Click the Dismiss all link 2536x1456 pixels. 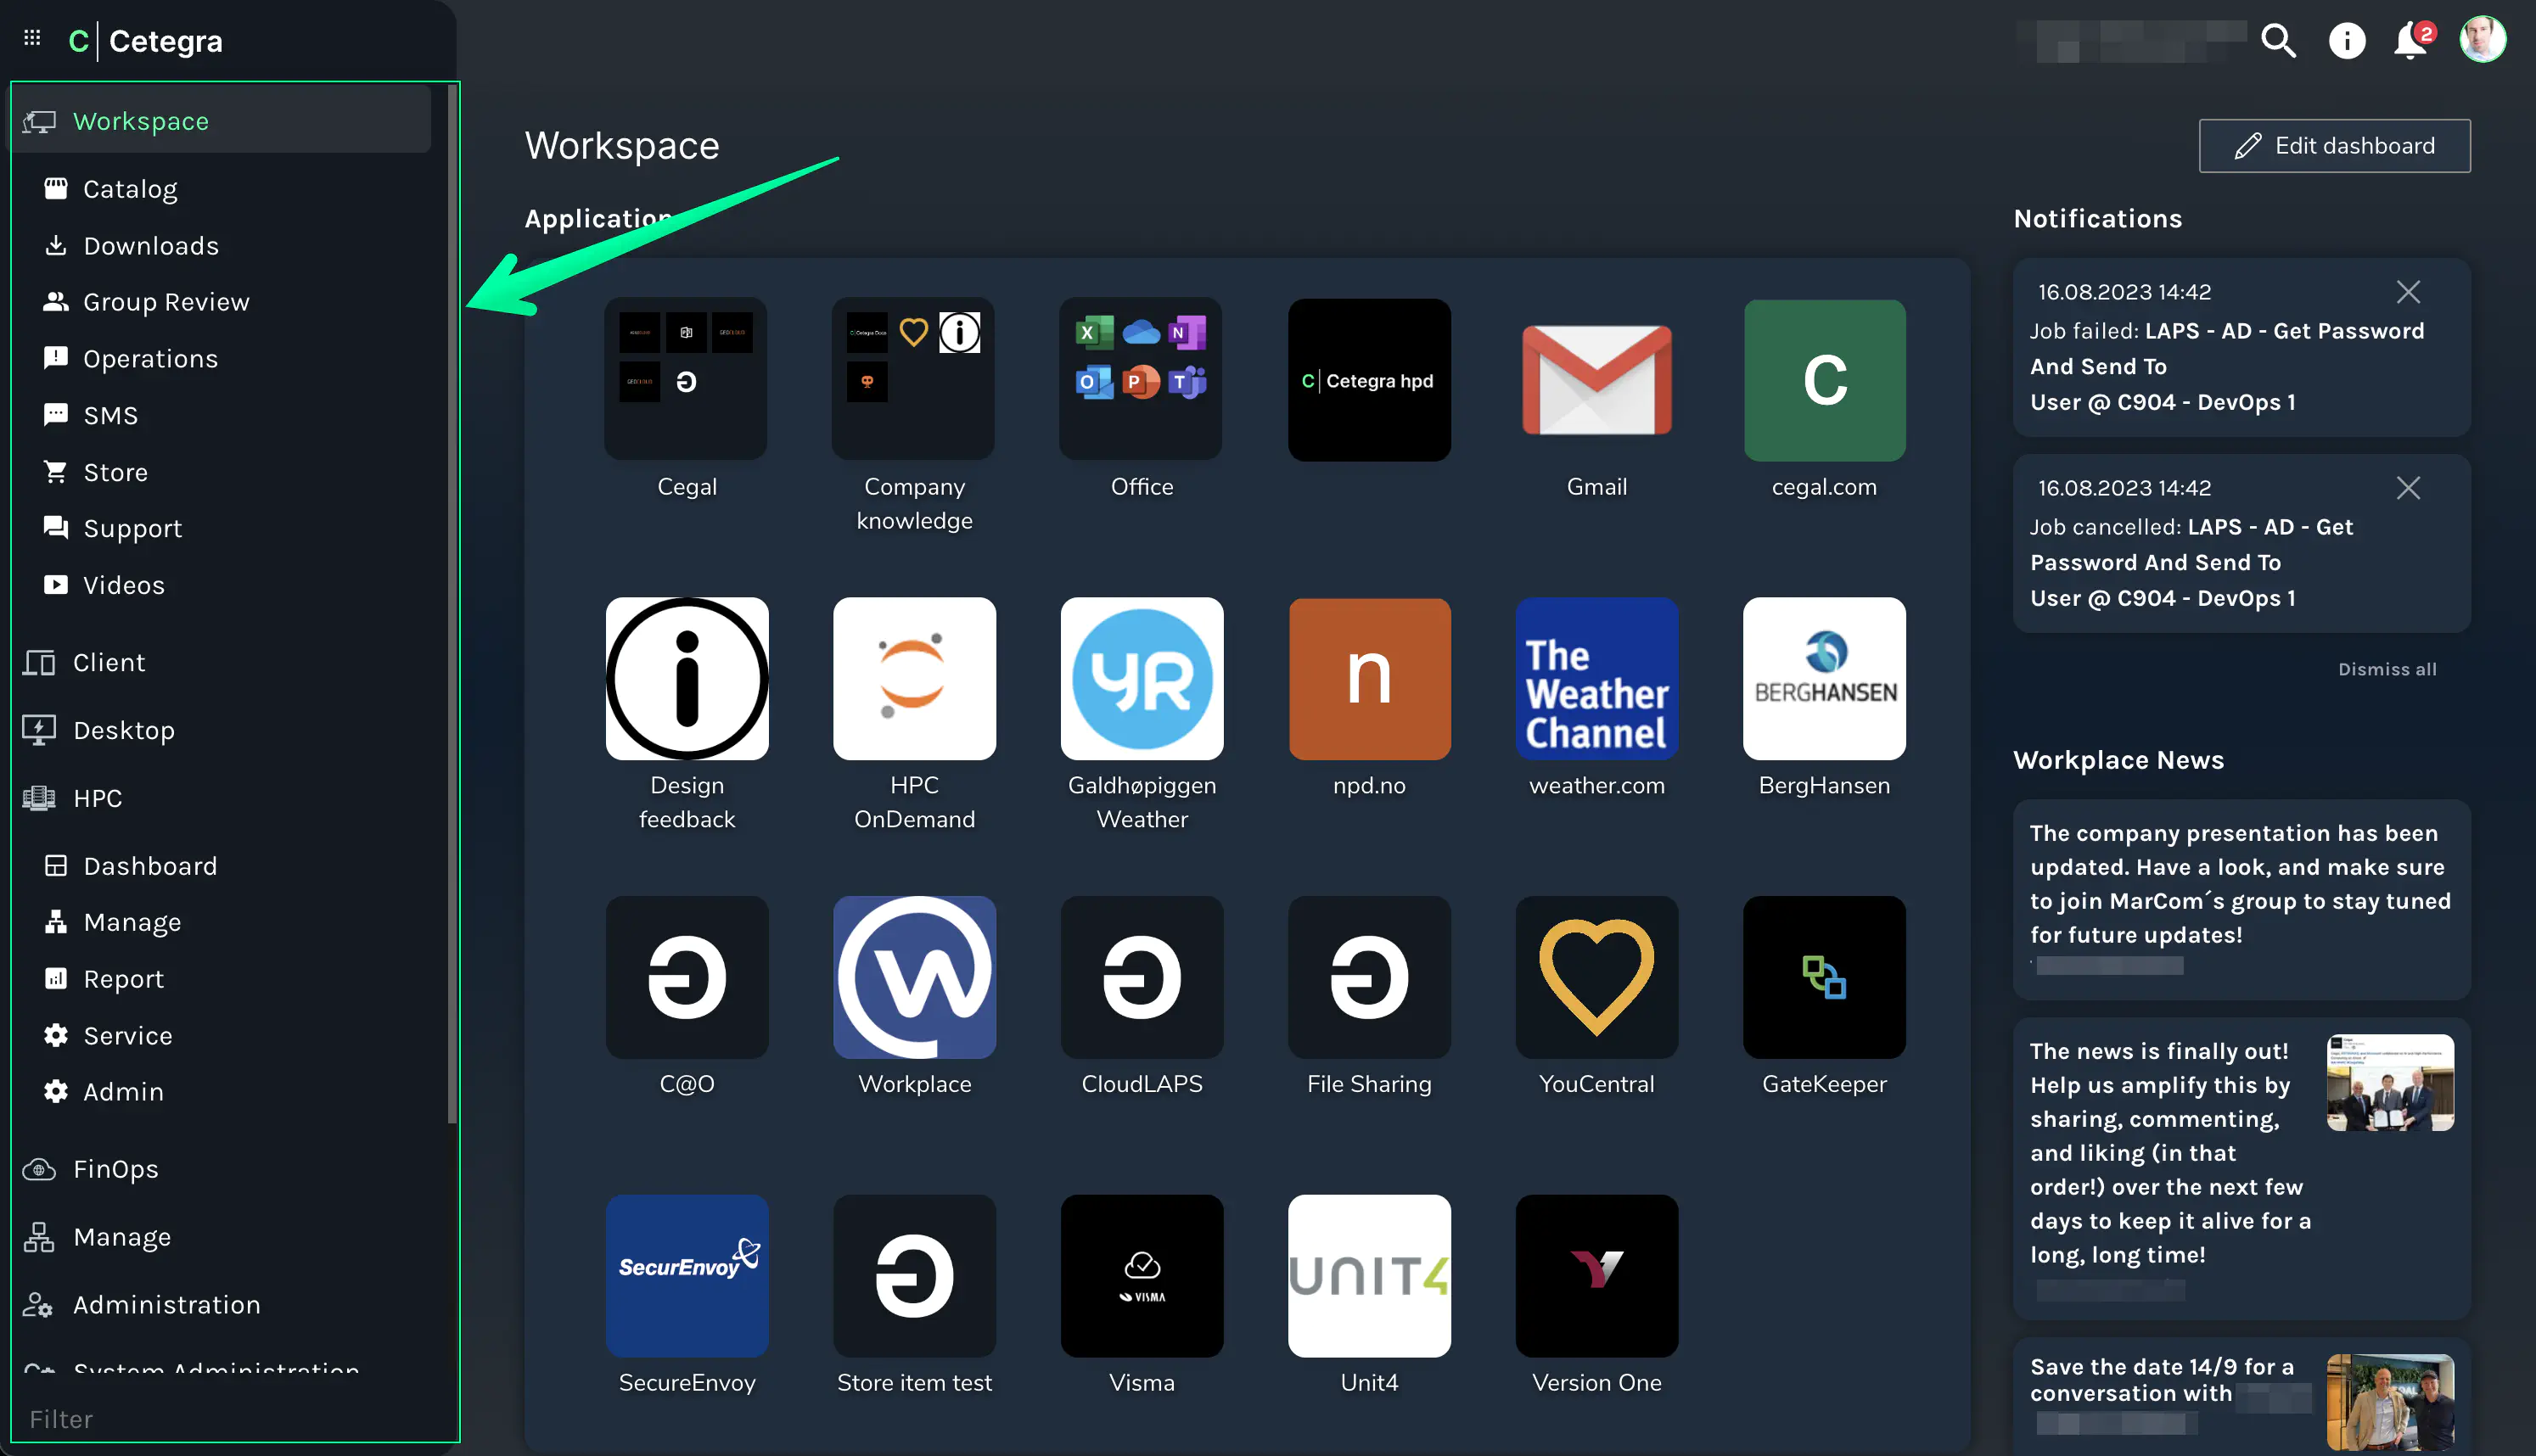(2387, 669)
